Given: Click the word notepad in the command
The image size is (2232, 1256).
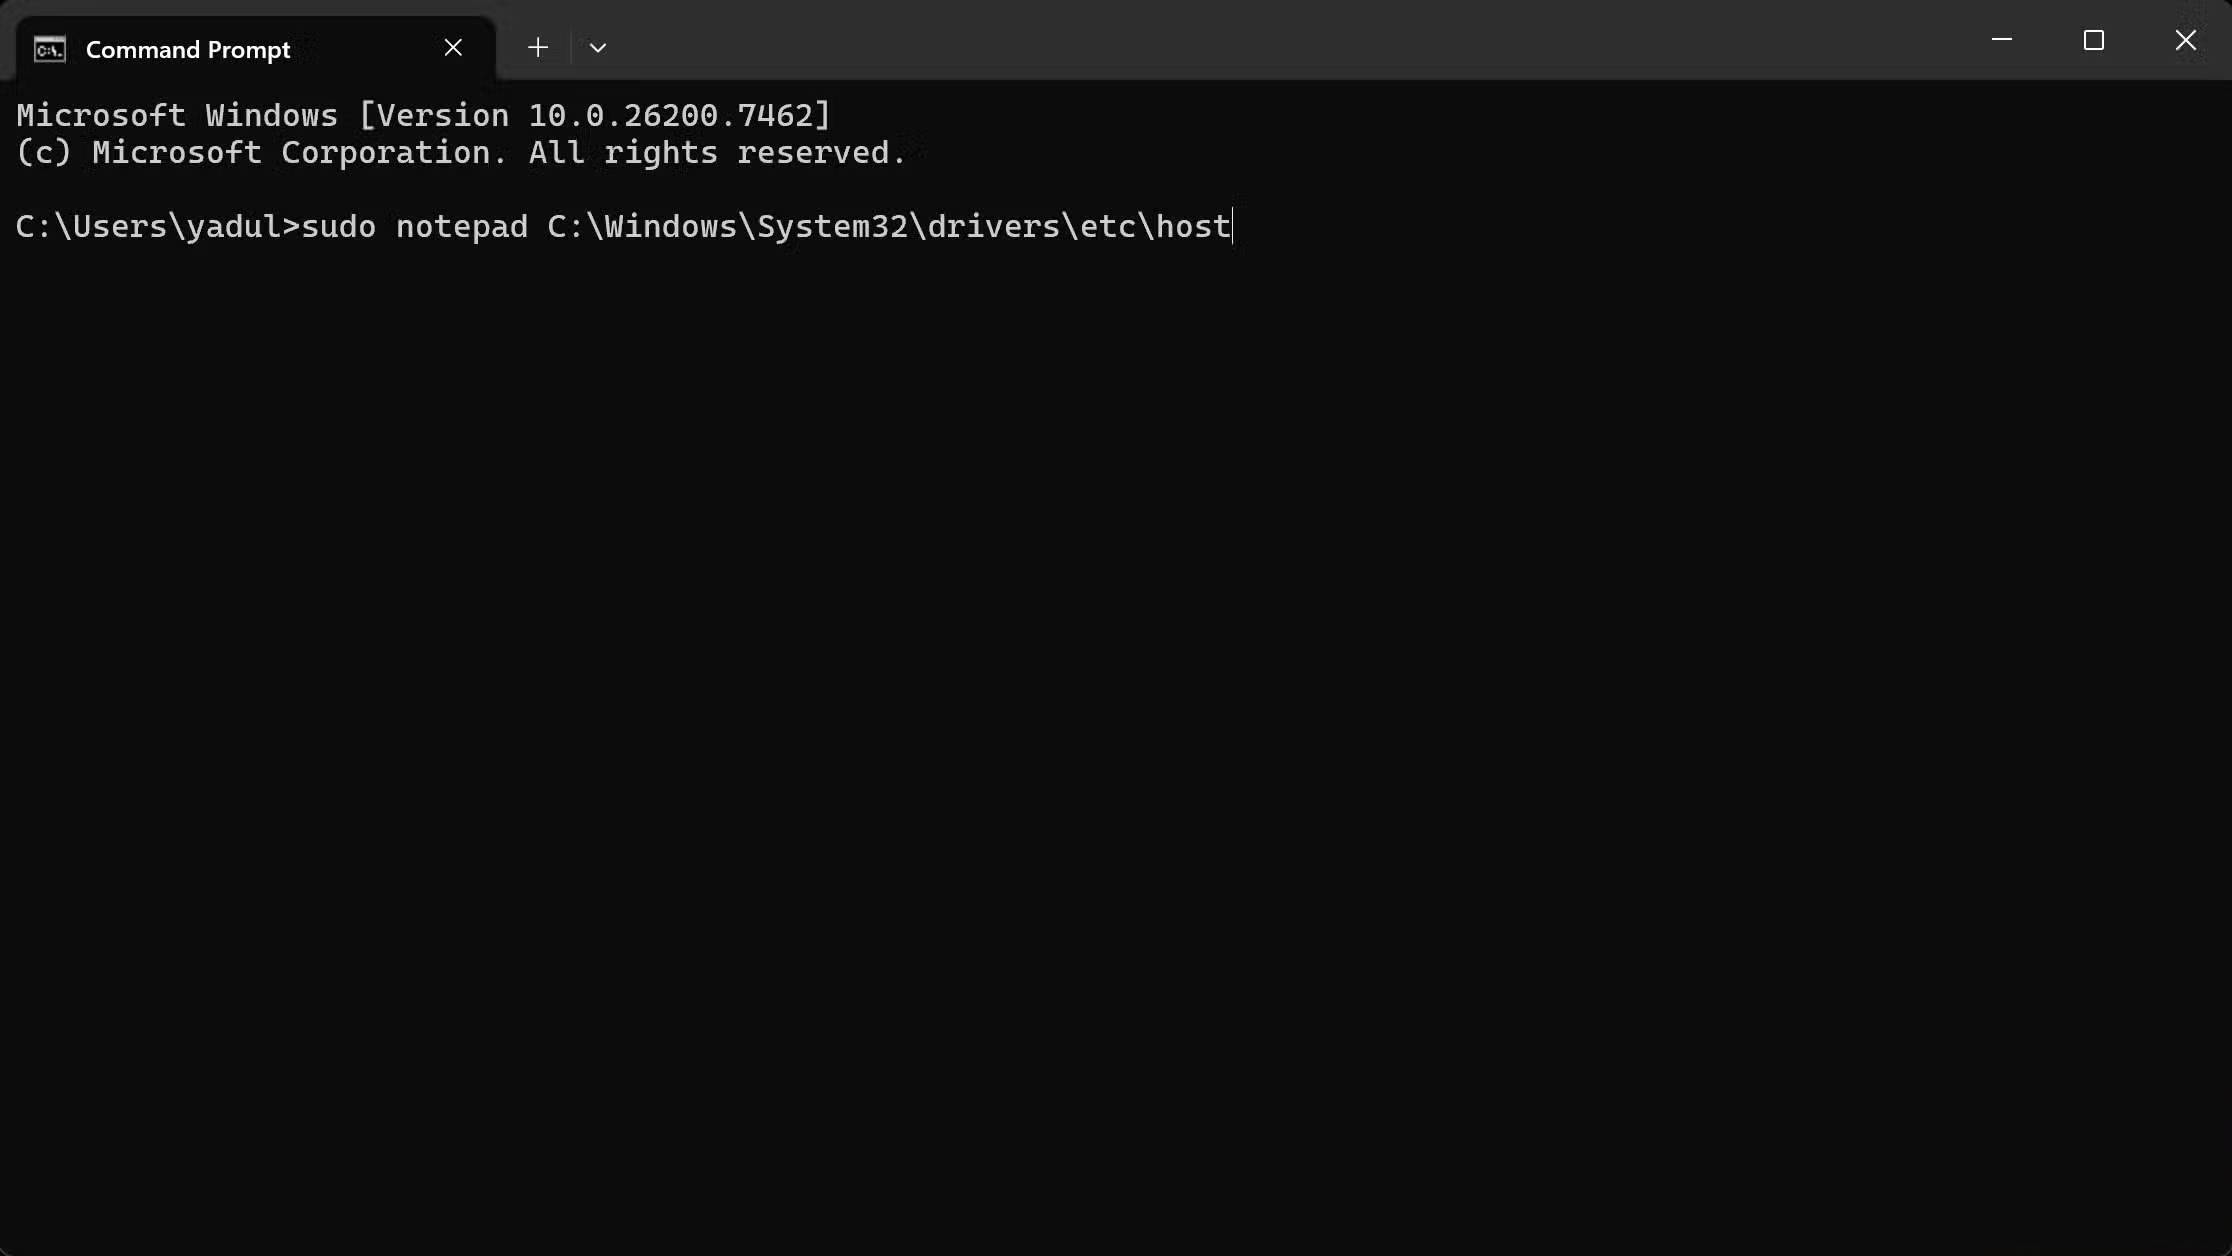Looking at the screenshot, I should pos(461,227).
